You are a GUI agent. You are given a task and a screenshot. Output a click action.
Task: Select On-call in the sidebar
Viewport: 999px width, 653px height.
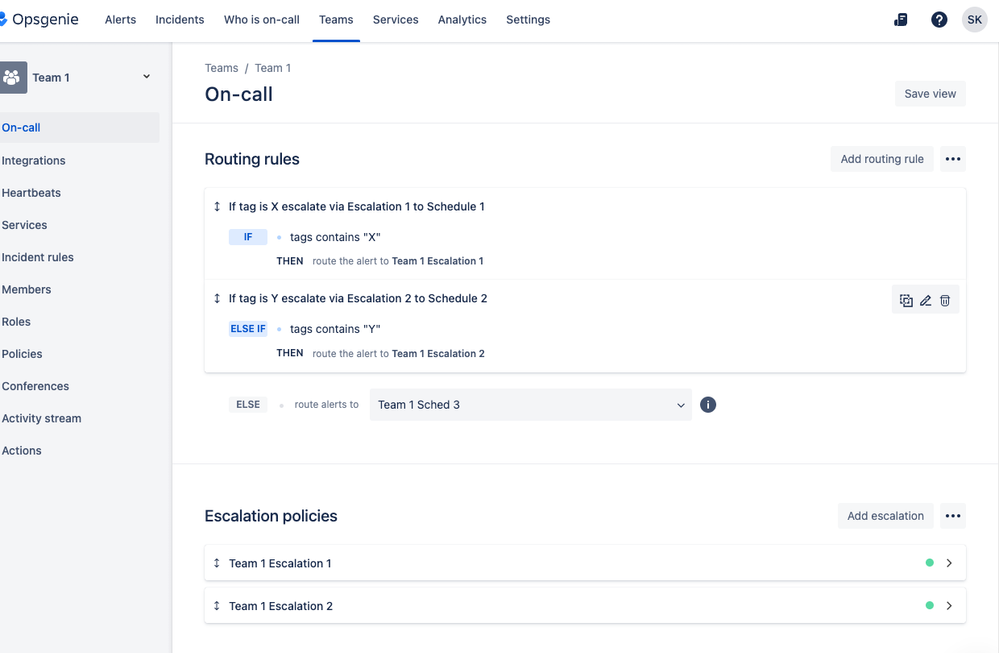coord(79,127)
